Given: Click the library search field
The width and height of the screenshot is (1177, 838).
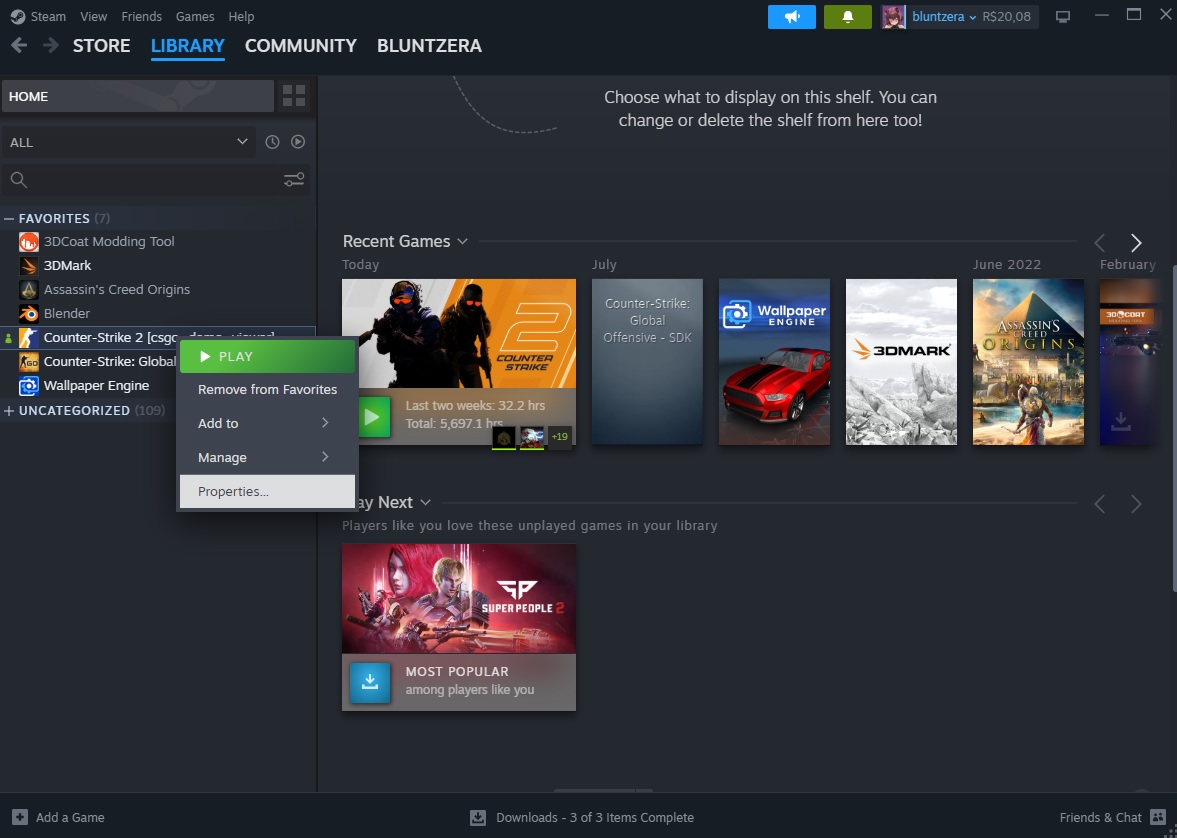Looking at the screenshot, I should 156,180.
